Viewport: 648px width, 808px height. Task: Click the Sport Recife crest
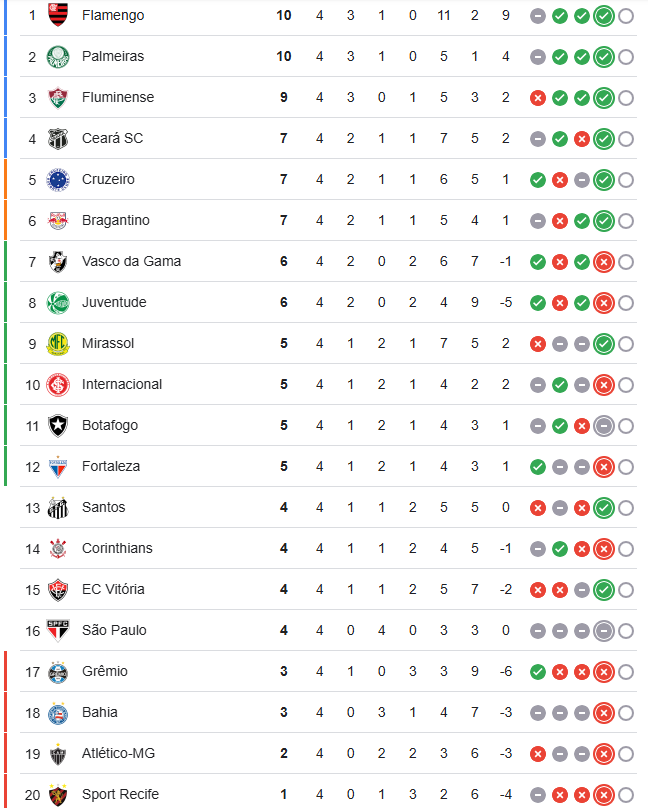[x=58, y=795]
